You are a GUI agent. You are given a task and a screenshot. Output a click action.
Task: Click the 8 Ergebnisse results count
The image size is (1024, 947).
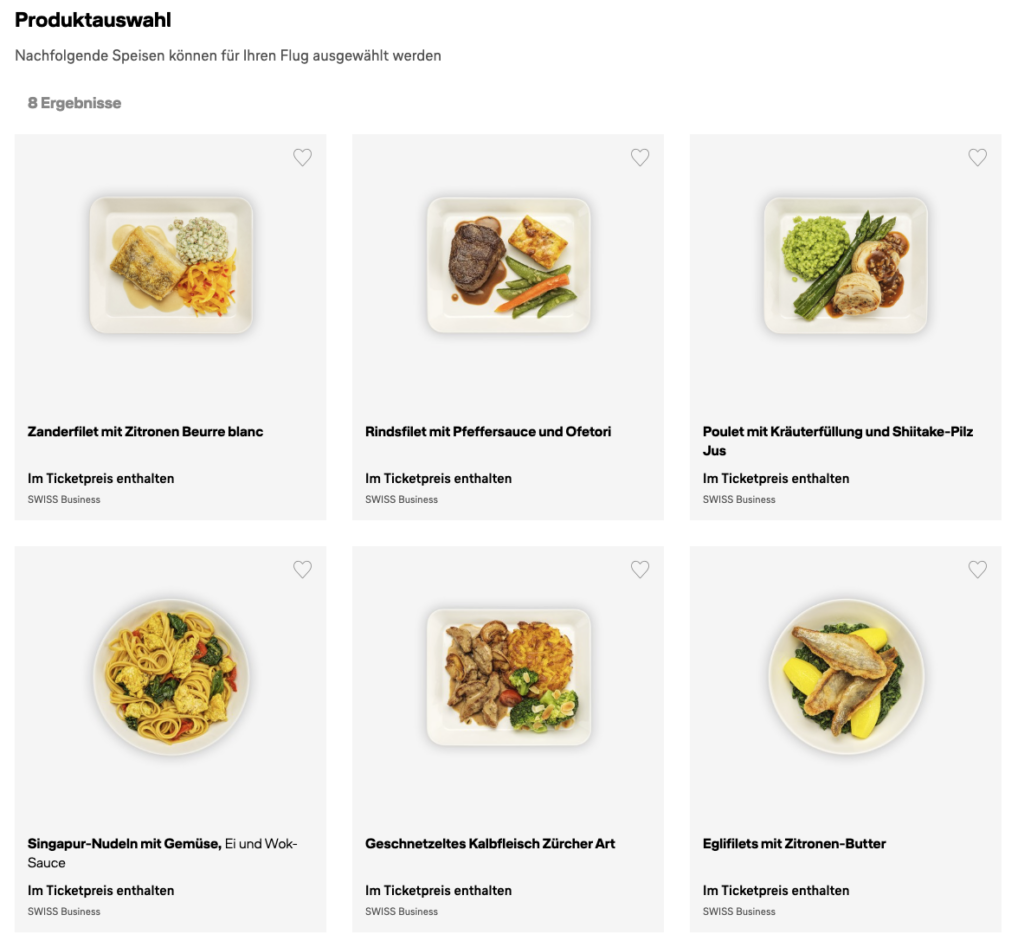[x=74, y=103]
